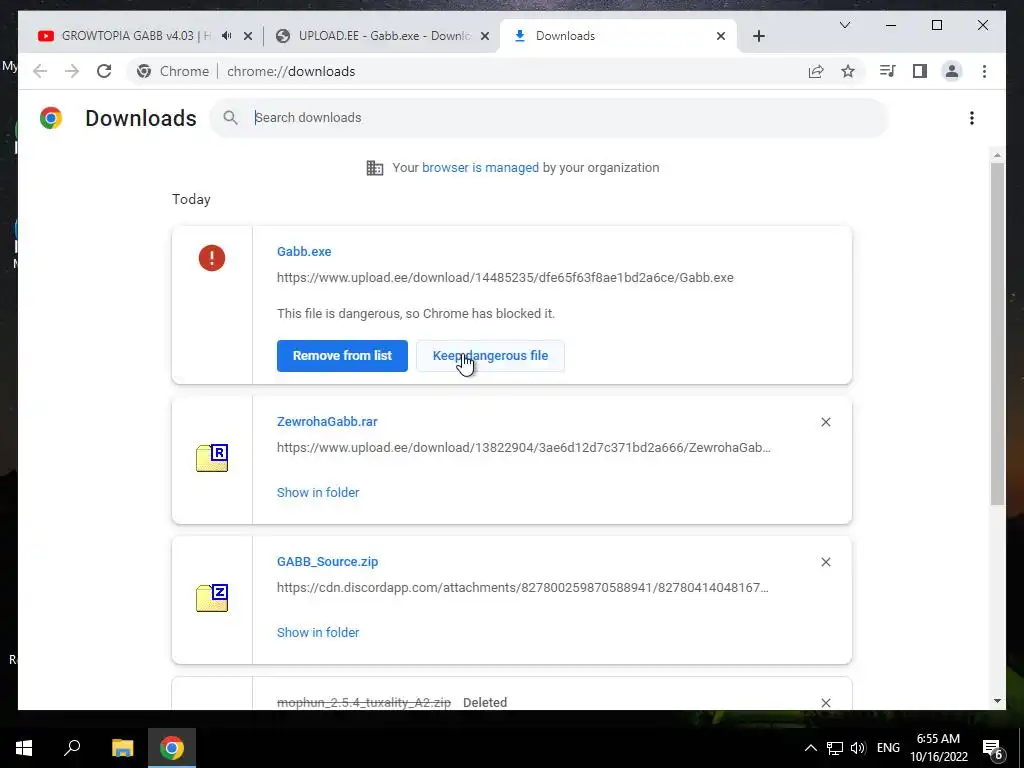Click Keep dangerous file button
Viewport: 1024px width, 768px height.
click(x=490, y=356)
